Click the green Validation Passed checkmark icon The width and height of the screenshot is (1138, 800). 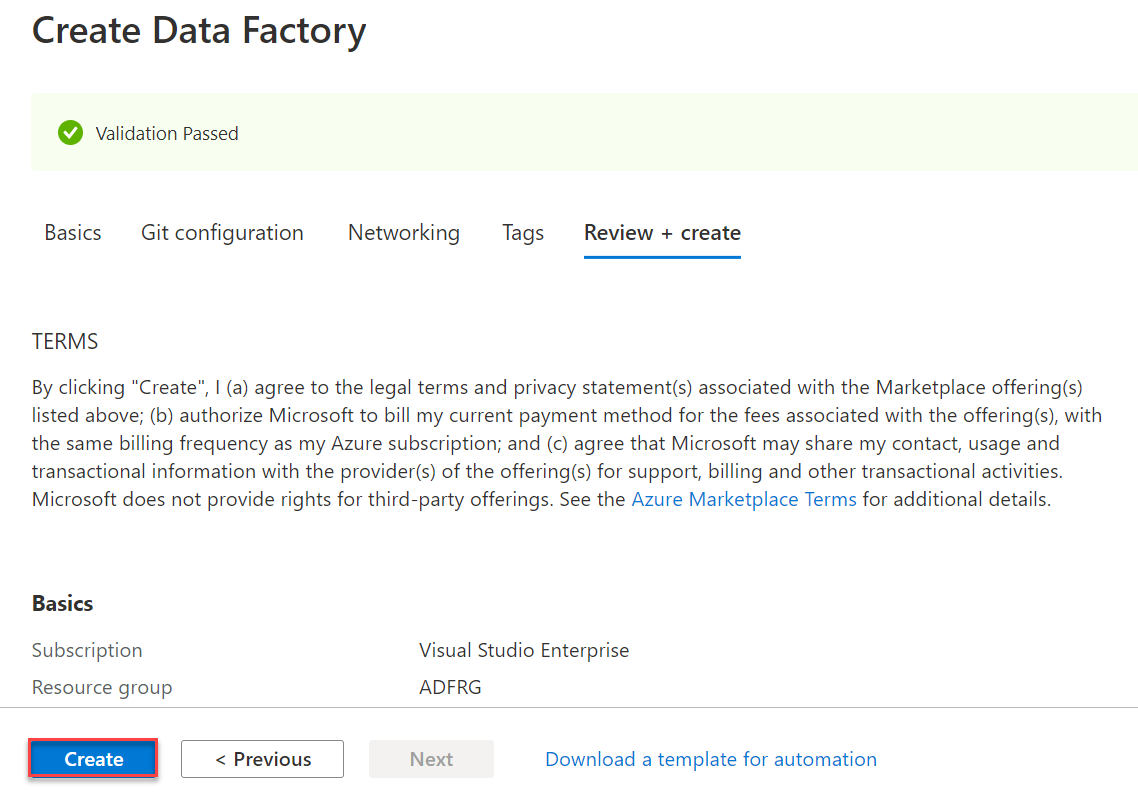pyautogui.click(x=70, y=133)
